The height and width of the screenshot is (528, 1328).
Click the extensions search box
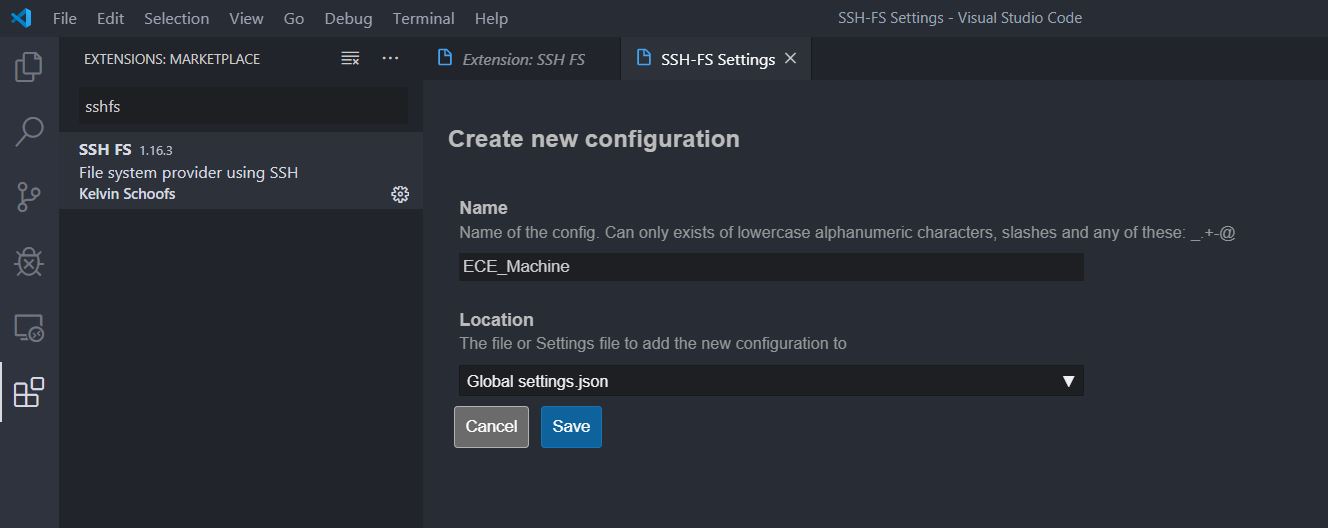click(243, 106)
